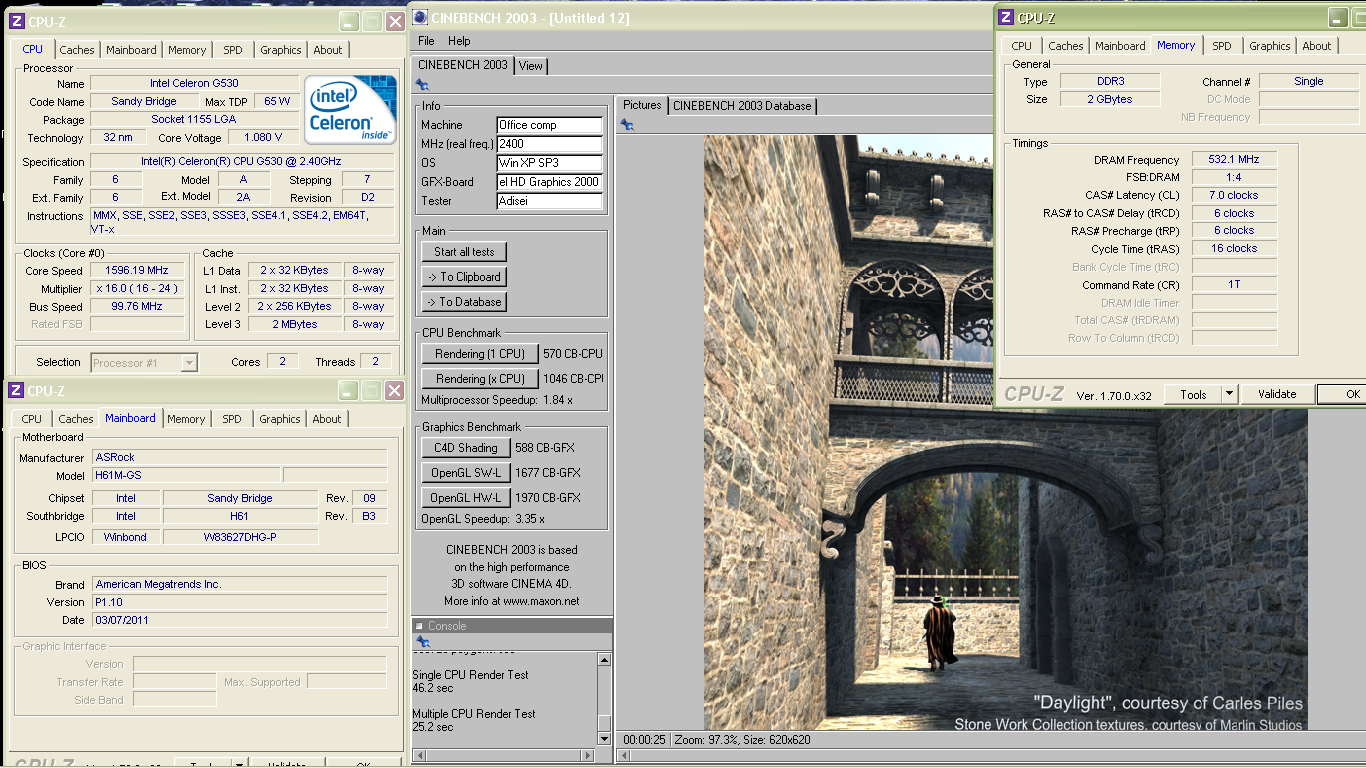This screenshot has width=1366, height=768.
Task: Select Caches tab in right CPU-Z window
Action: tap(1066, 46)
